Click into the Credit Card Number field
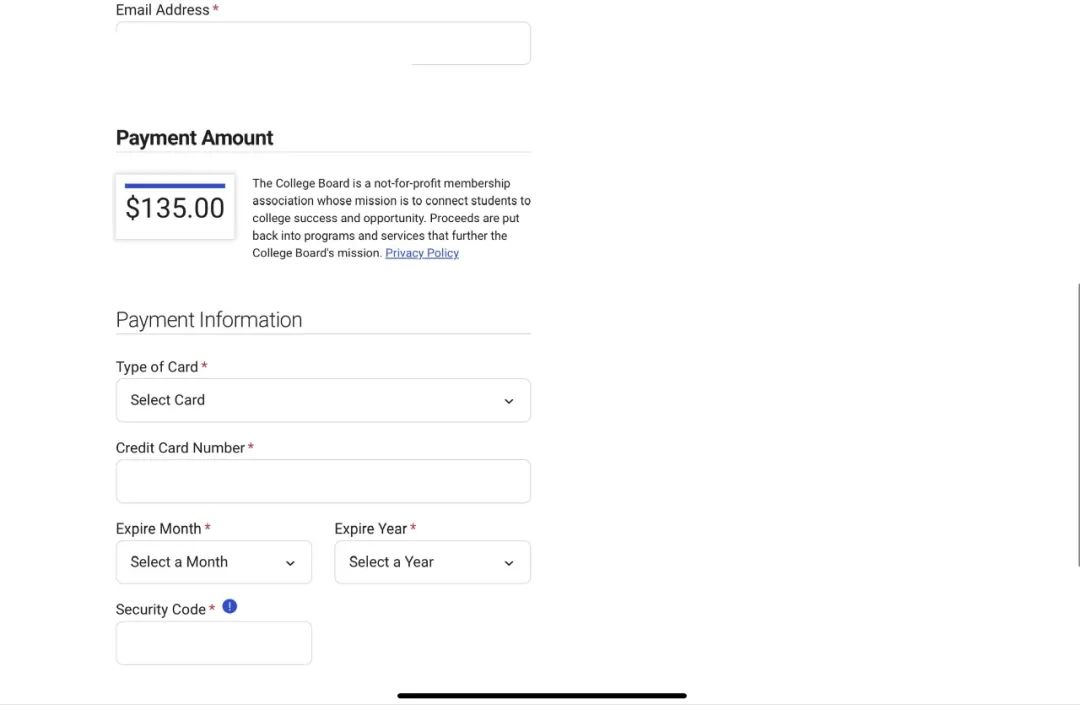This screenshot has height=705, width=1080. click(323, 481)
